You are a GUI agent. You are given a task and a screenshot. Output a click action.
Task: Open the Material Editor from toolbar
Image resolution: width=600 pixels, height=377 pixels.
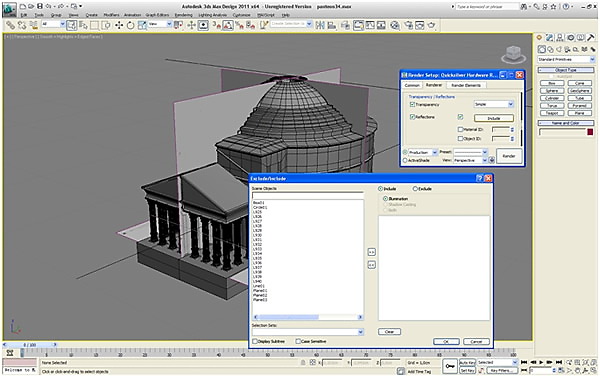[x=395, y=26]
